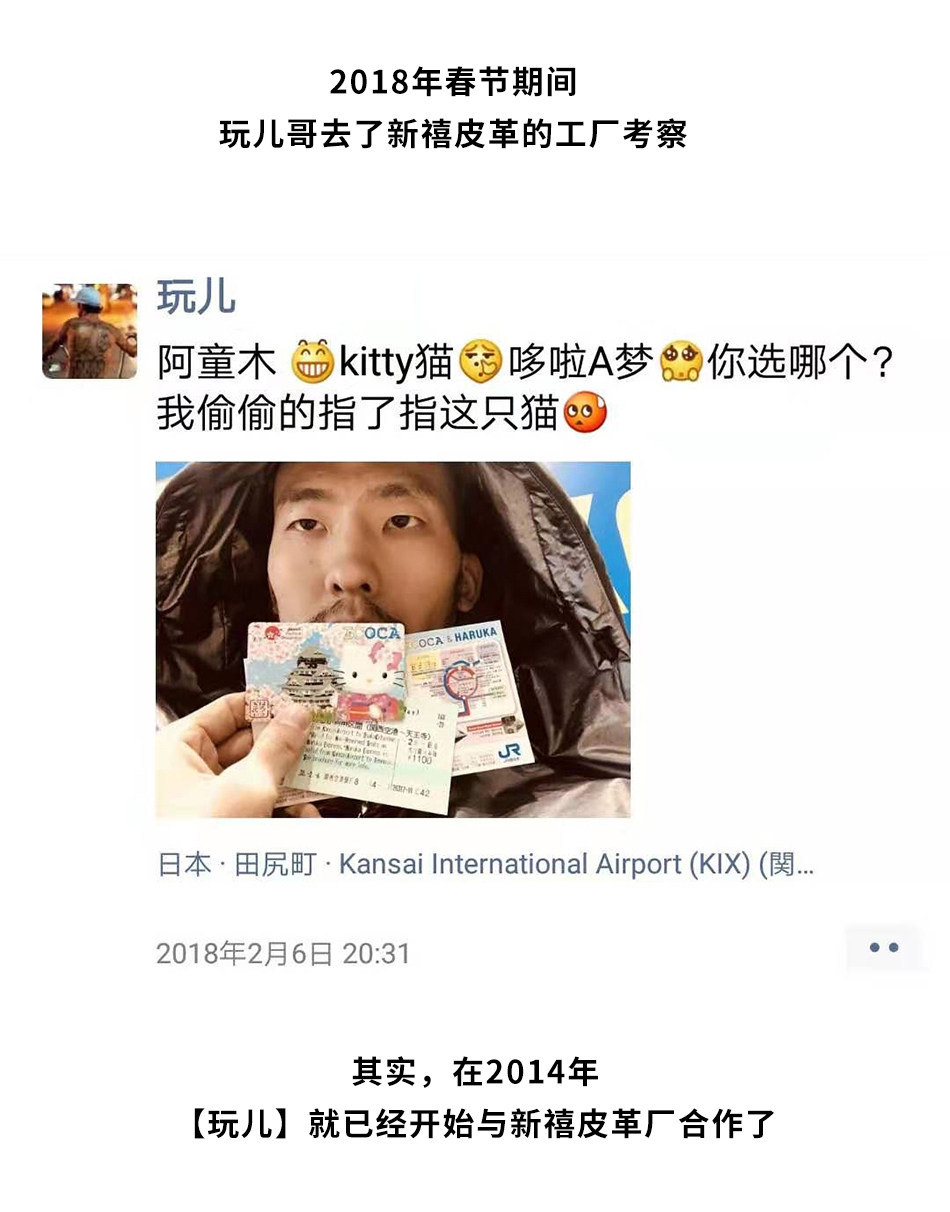Click the 2018年2月6日 20:31 timestamp

point(283,954)
